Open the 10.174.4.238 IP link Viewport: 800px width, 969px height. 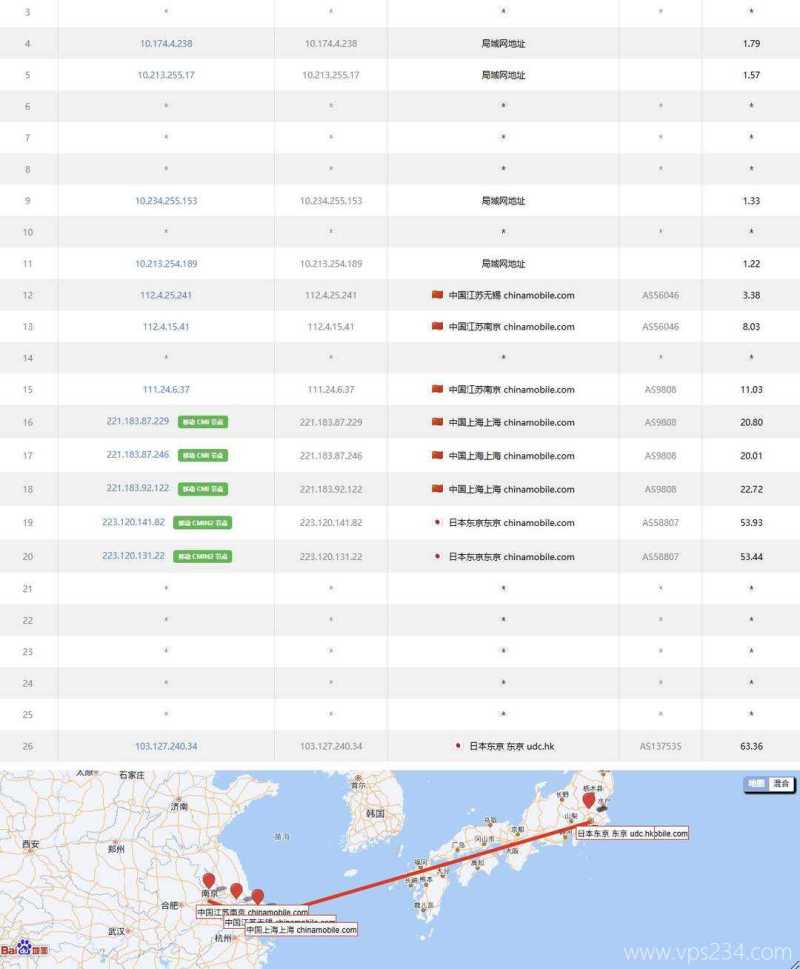point(166,43)
